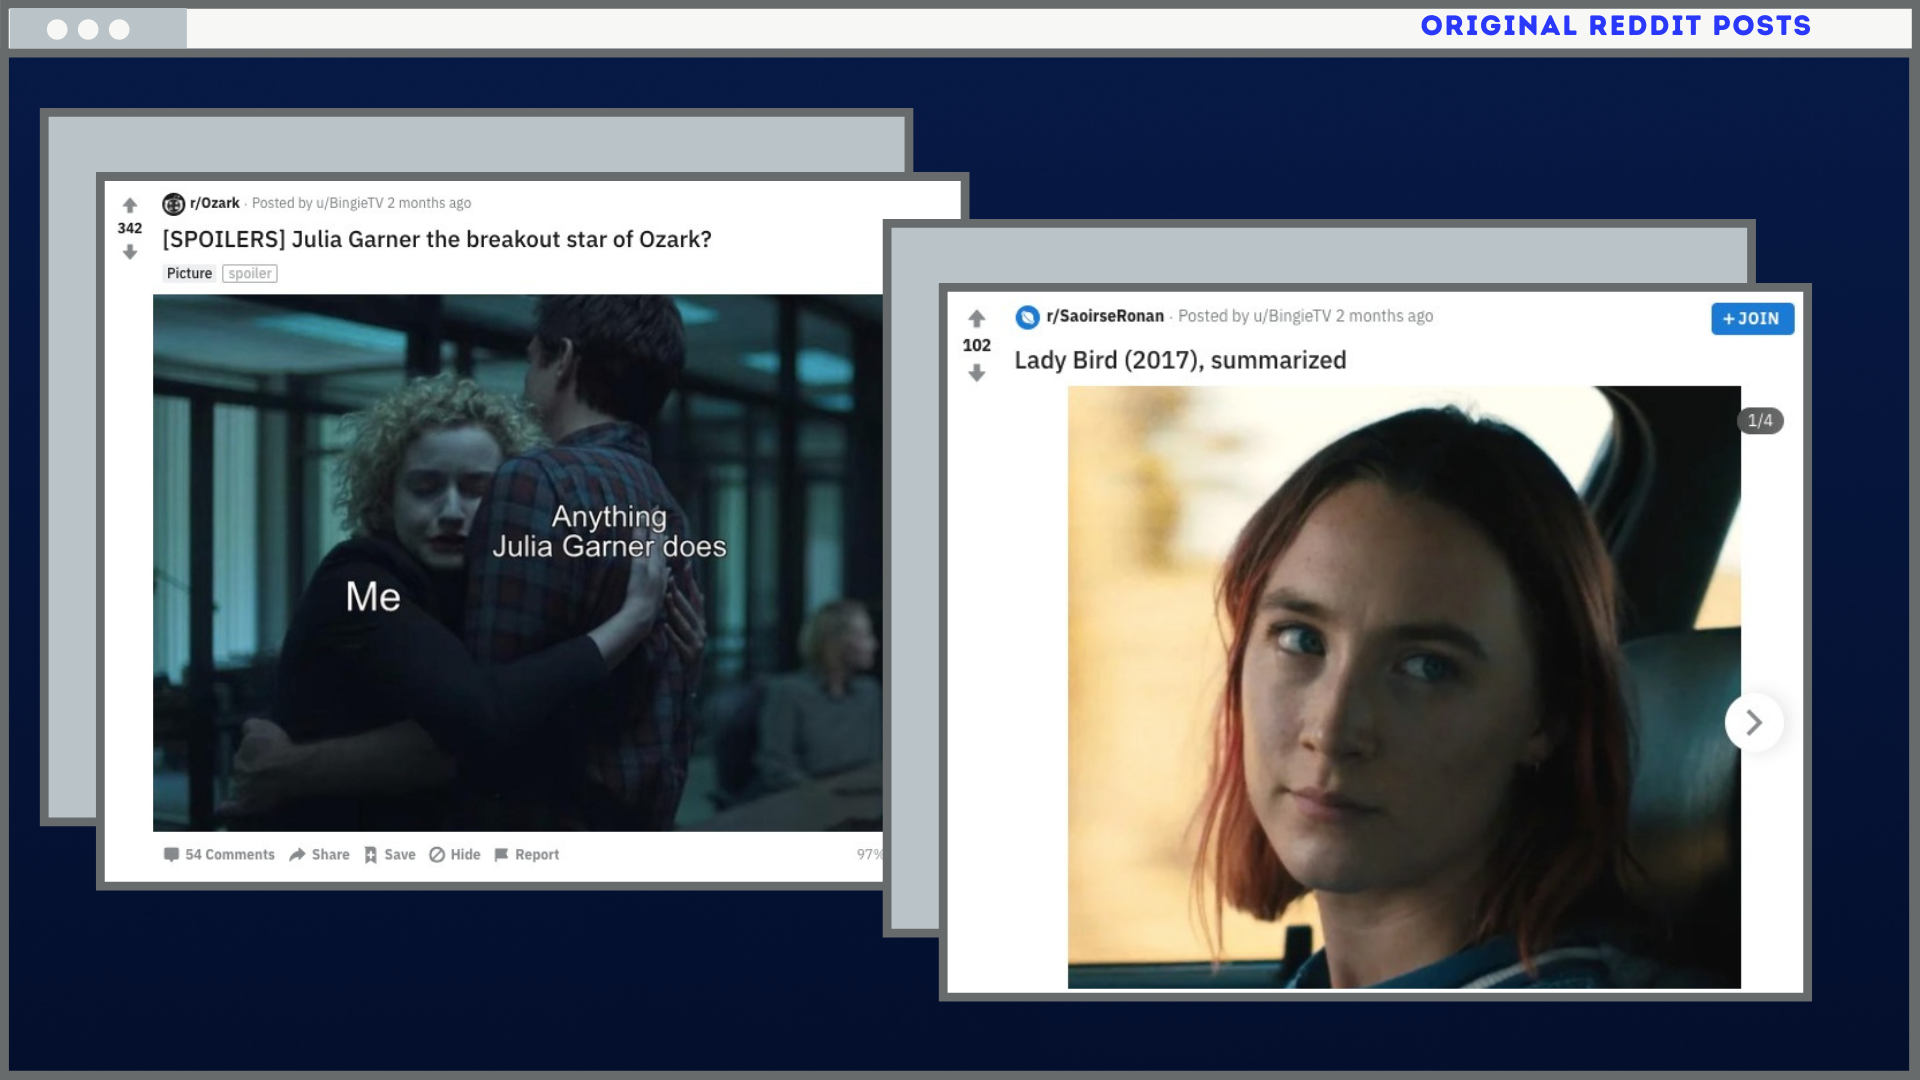Screen dimensions: 1920x1080
Task: Open the r/SaoirseRonan subreddit link
Action: (1105, 316)
